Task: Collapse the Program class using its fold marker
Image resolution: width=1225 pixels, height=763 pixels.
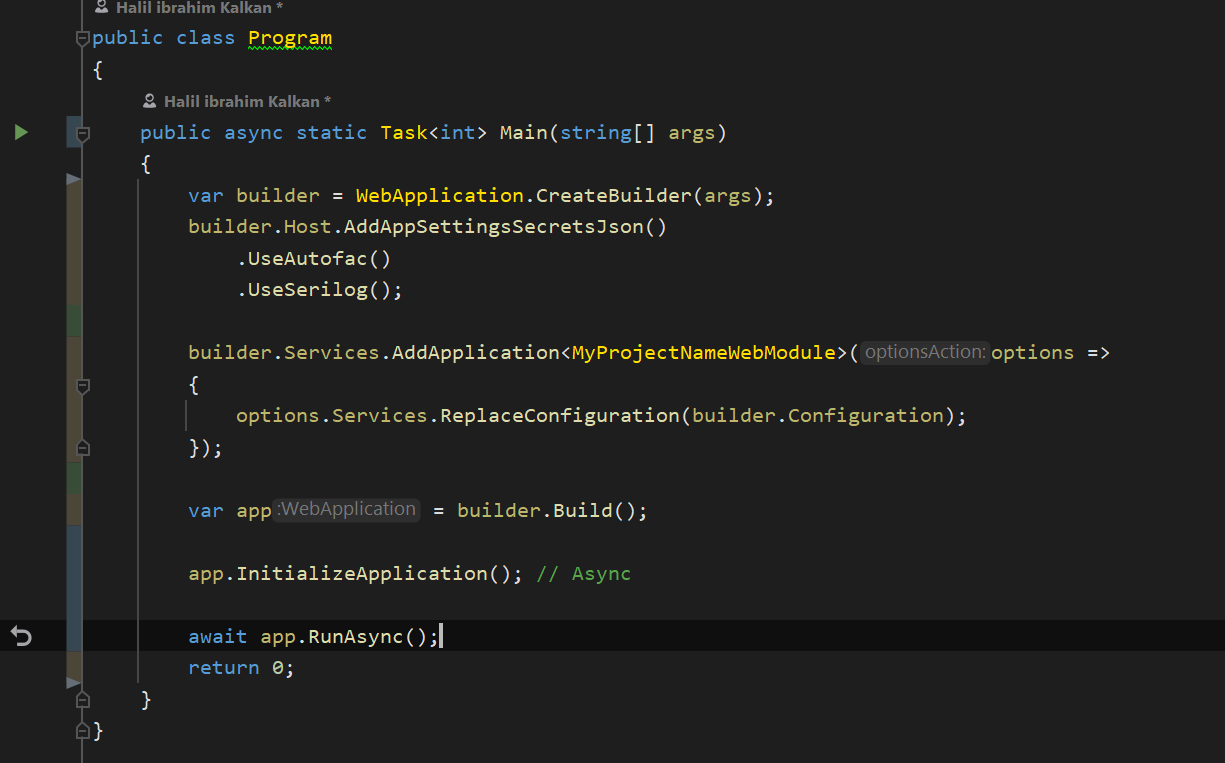Action: click(82, 37)
